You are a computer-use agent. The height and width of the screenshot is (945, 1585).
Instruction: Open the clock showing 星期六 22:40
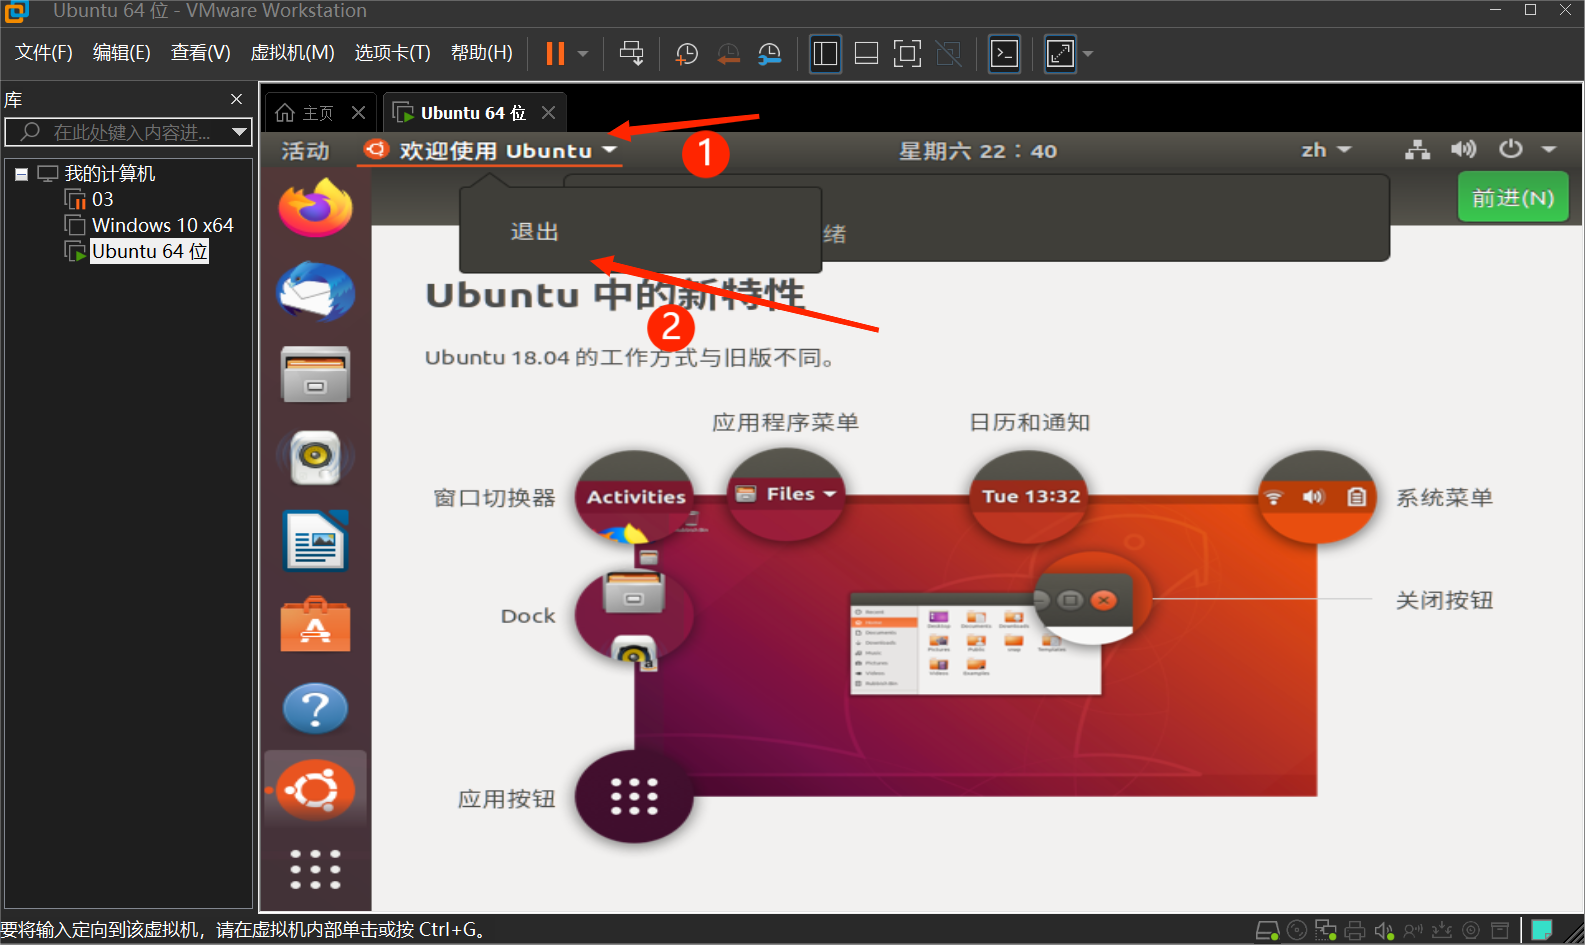977,151
